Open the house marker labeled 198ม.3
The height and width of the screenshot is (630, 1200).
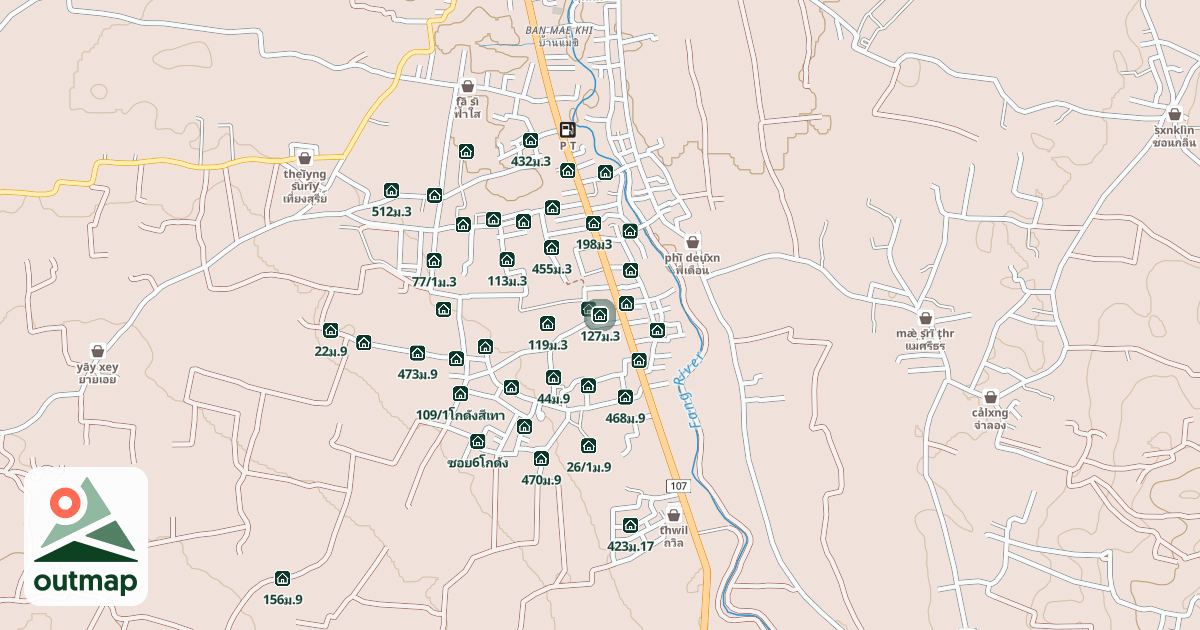(593, 223)
